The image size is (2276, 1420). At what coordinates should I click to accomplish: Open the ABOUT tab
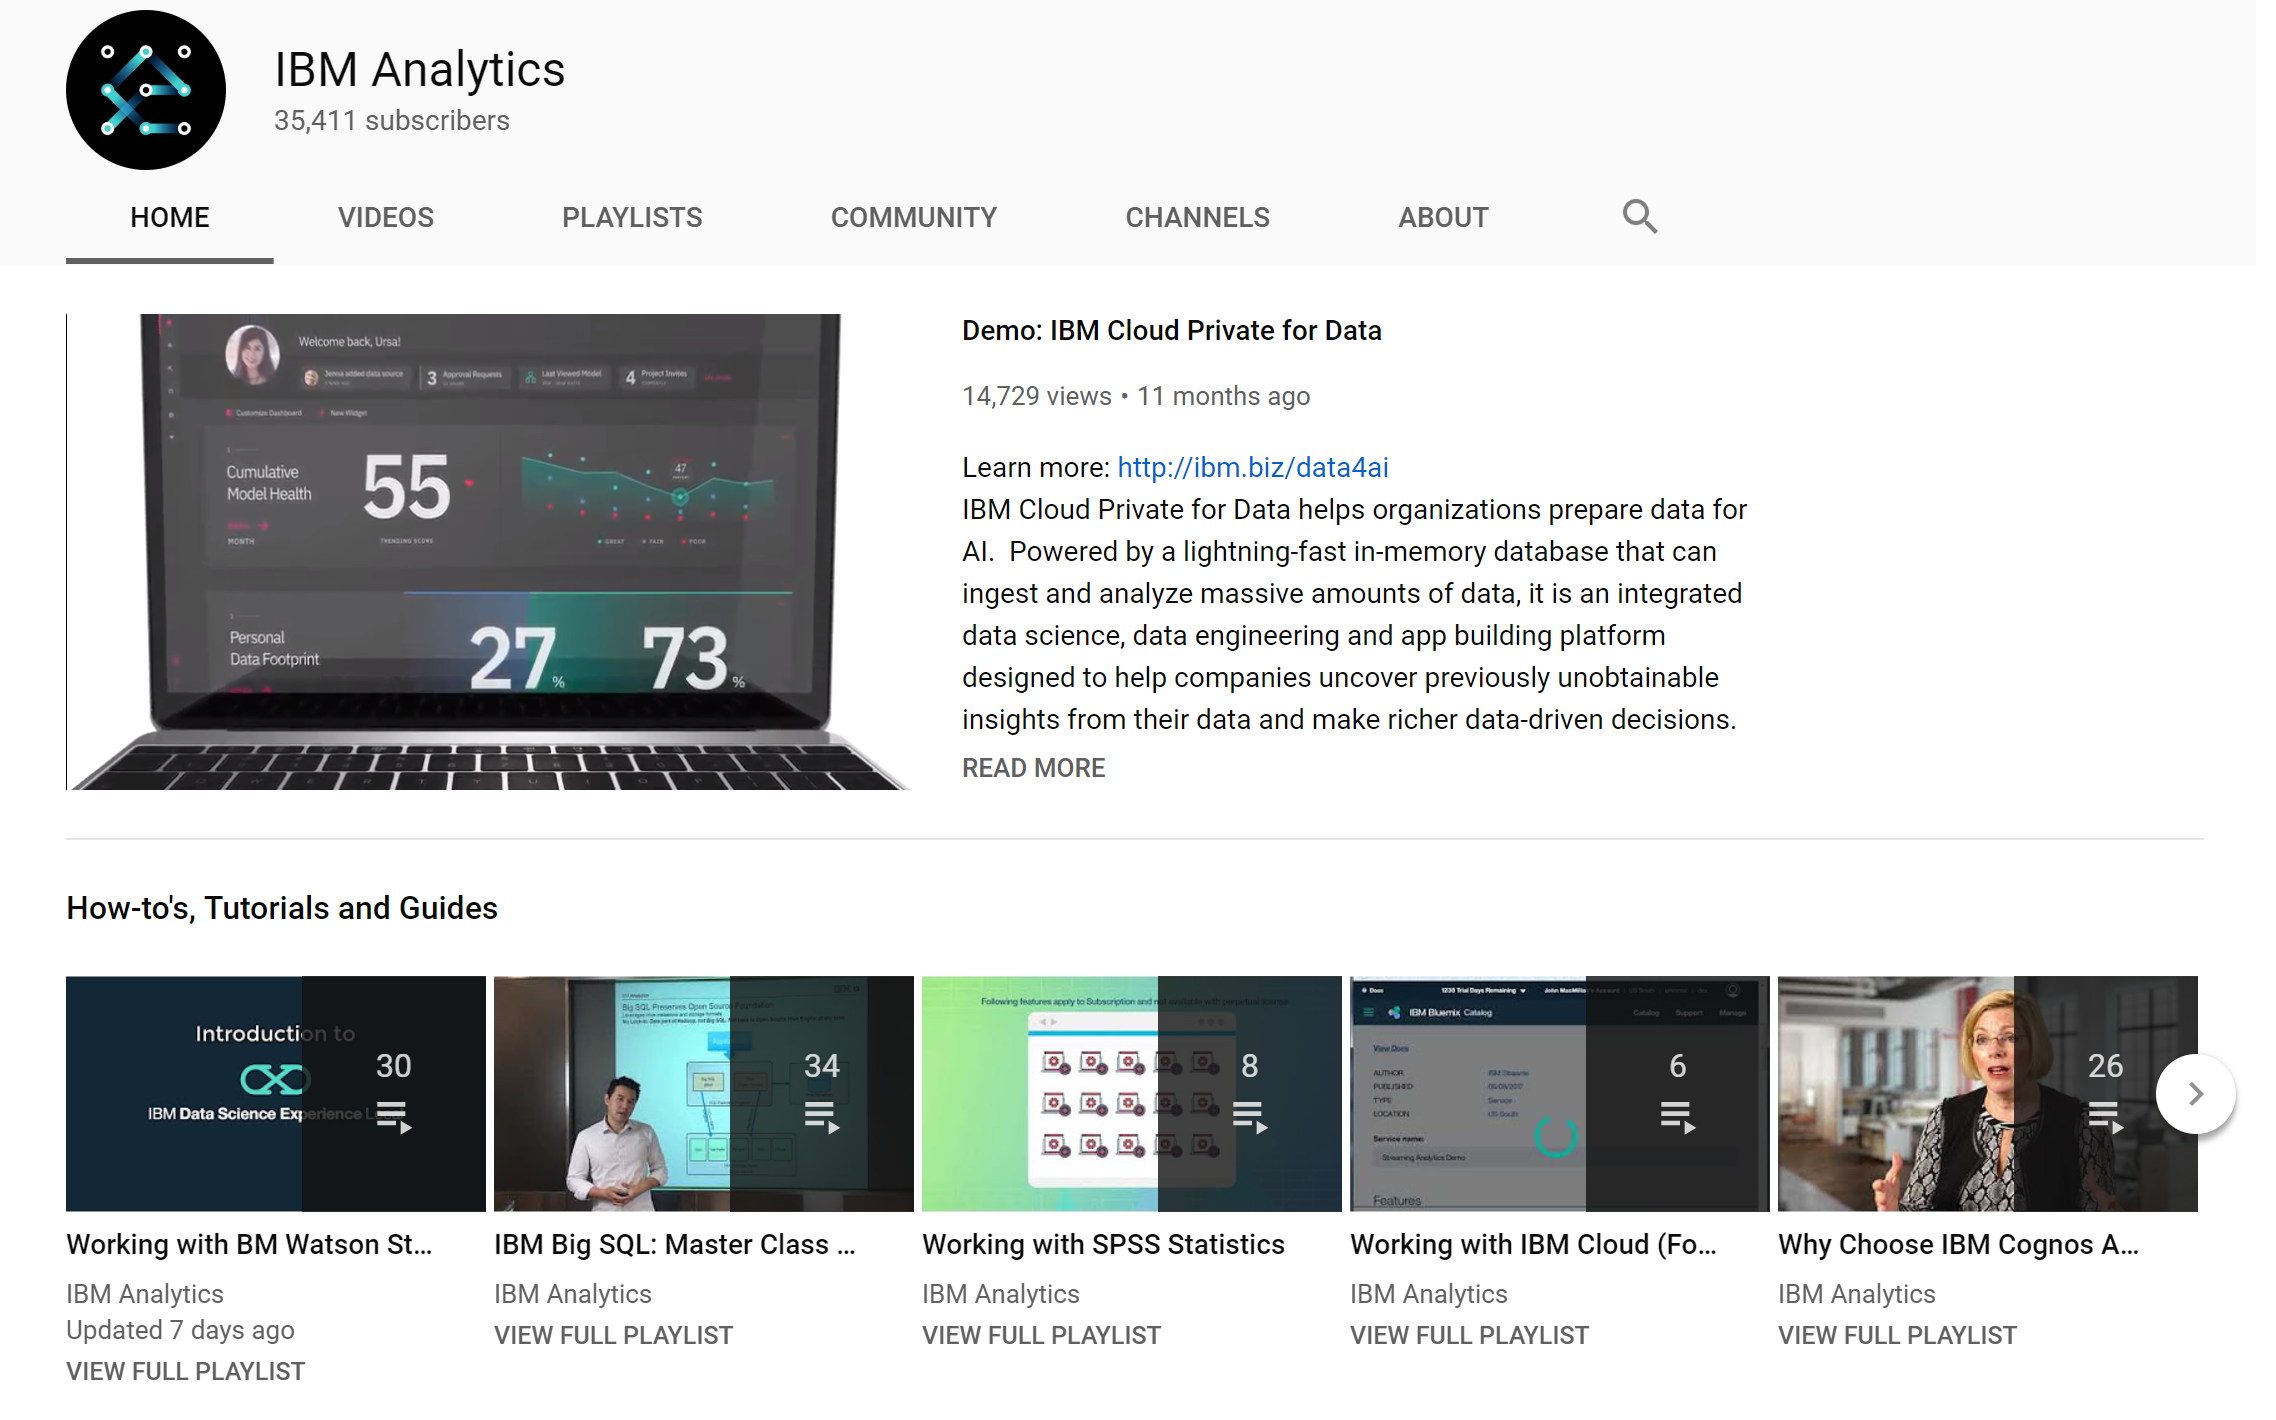pyautogui.click(x=1442, y=217)
